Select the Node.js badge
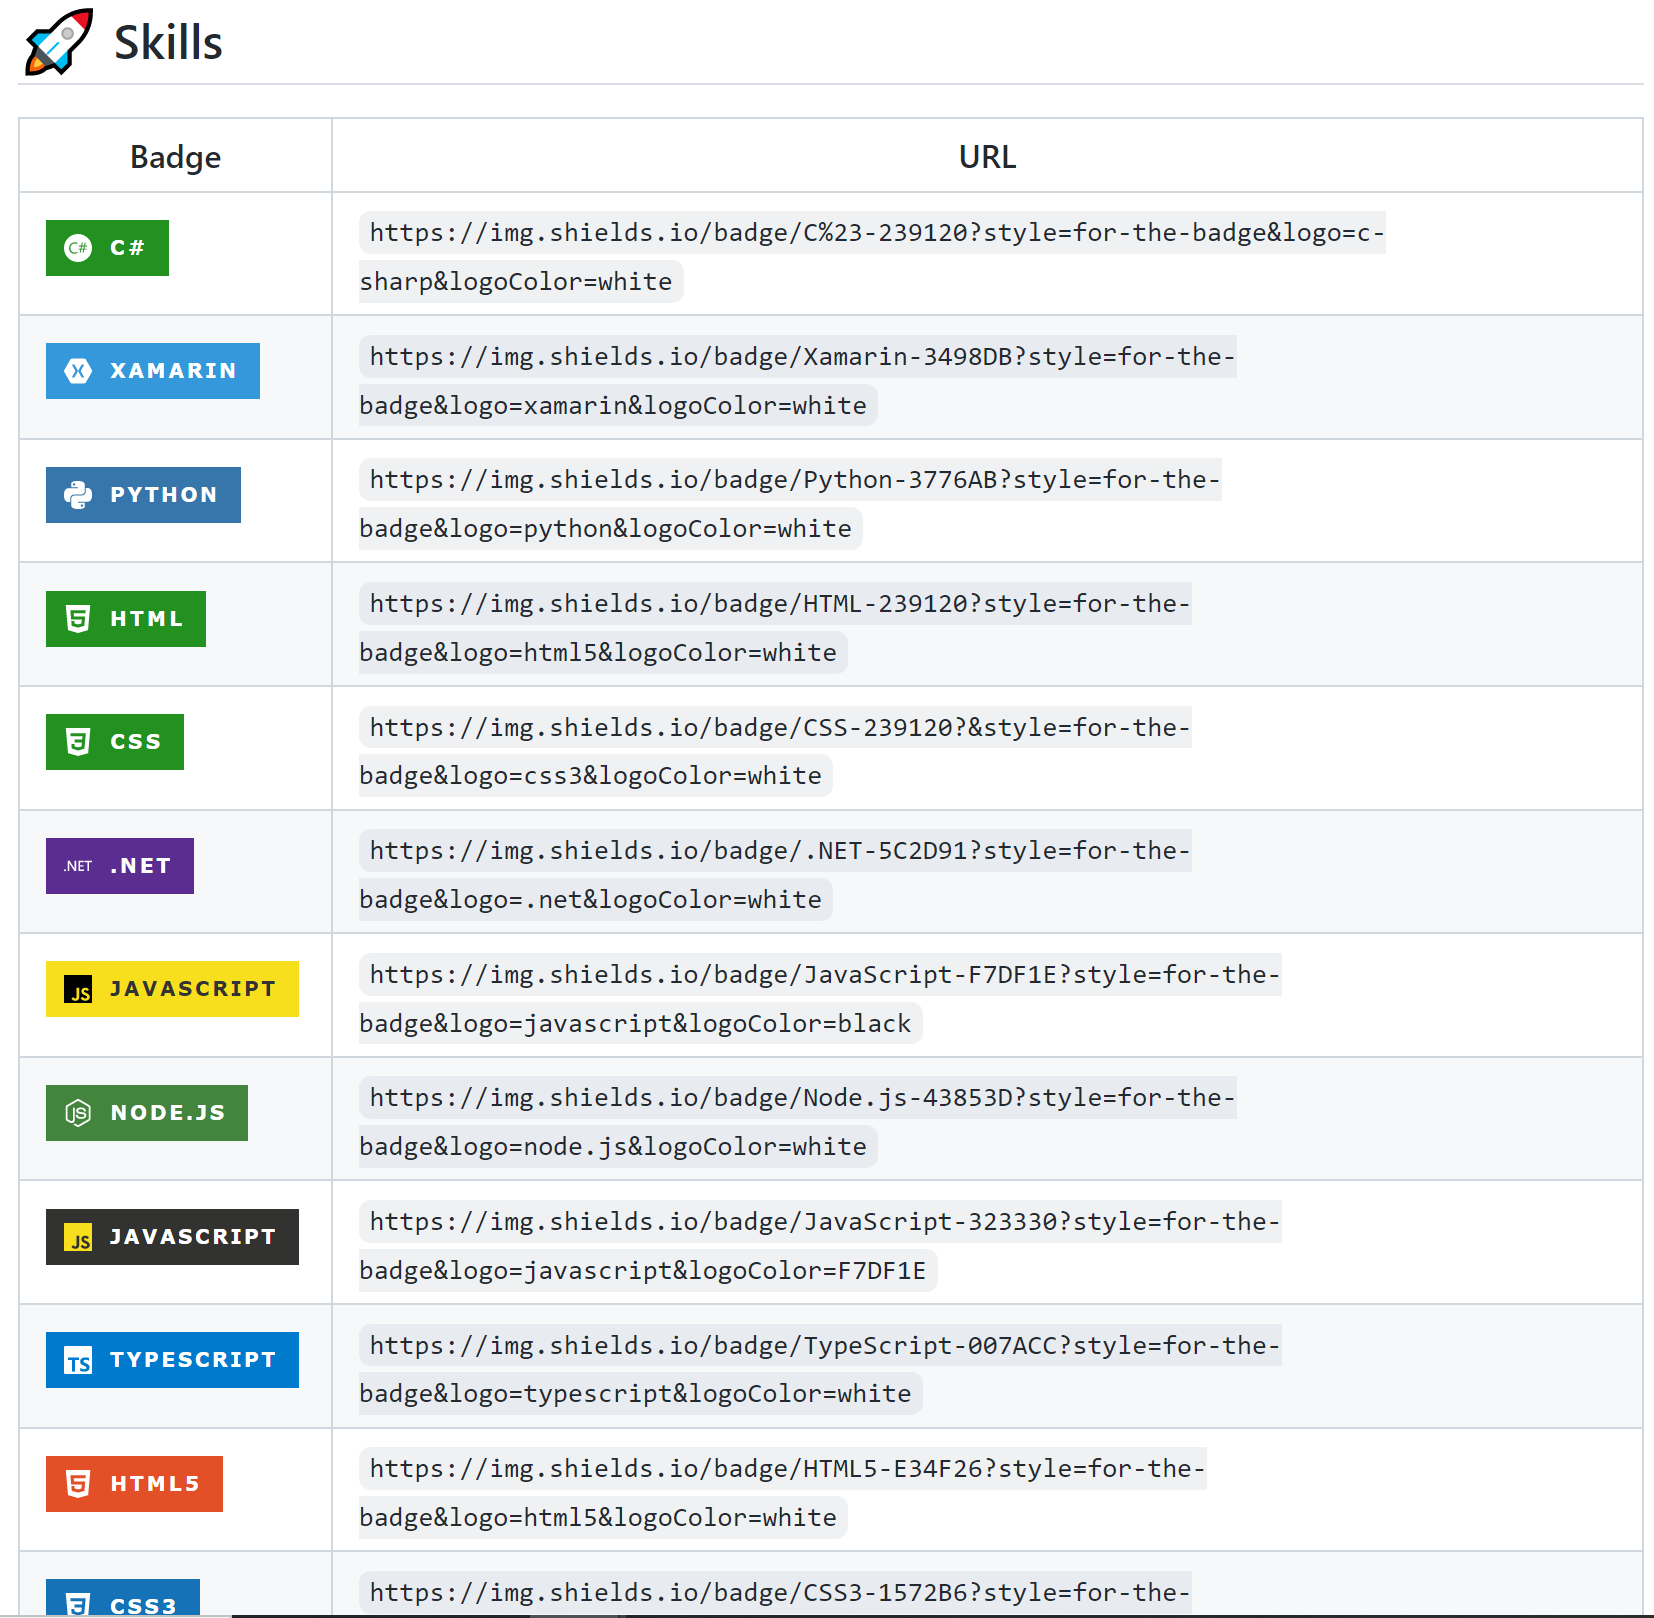 click(x=146, y=1112)
